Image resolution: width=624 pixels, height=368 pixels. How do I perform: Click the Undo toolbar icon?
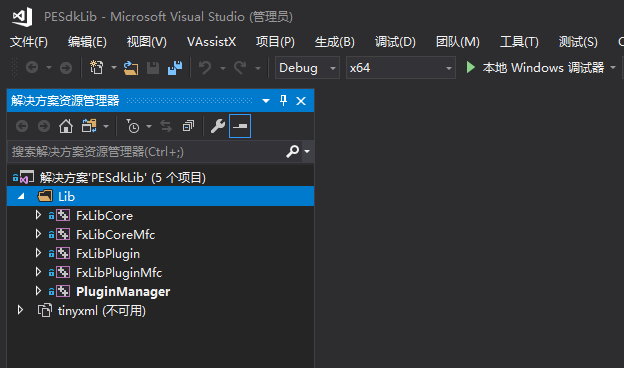click(x=205, y=68)
